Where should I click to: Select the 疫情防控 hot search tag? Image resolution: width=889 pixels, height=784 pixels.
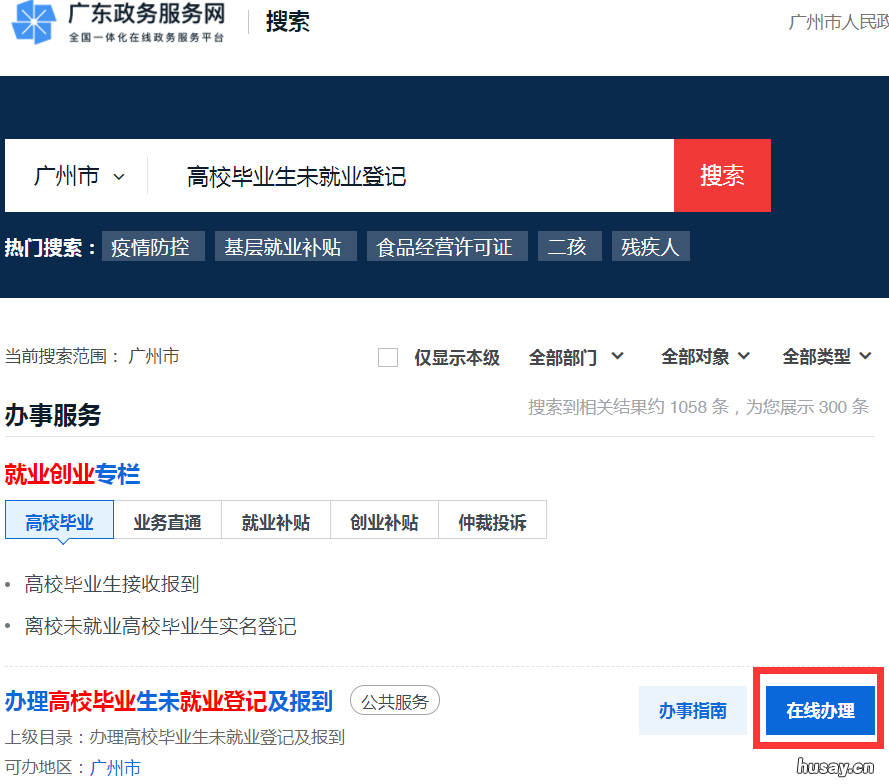pyautogui.click(x=152, y=246)
